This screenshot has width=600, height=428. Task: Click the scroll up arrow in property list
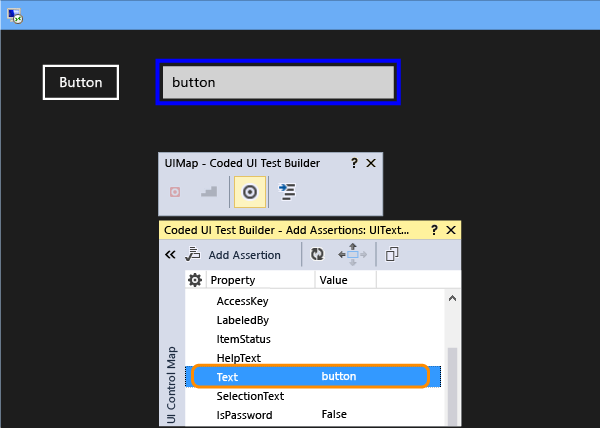(x=452, y=298)
